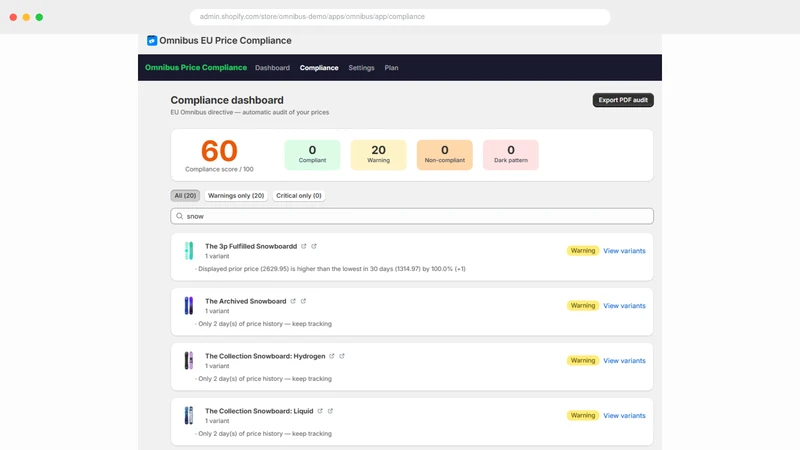Click The Archived Snowboard product thumbnail

189,306
